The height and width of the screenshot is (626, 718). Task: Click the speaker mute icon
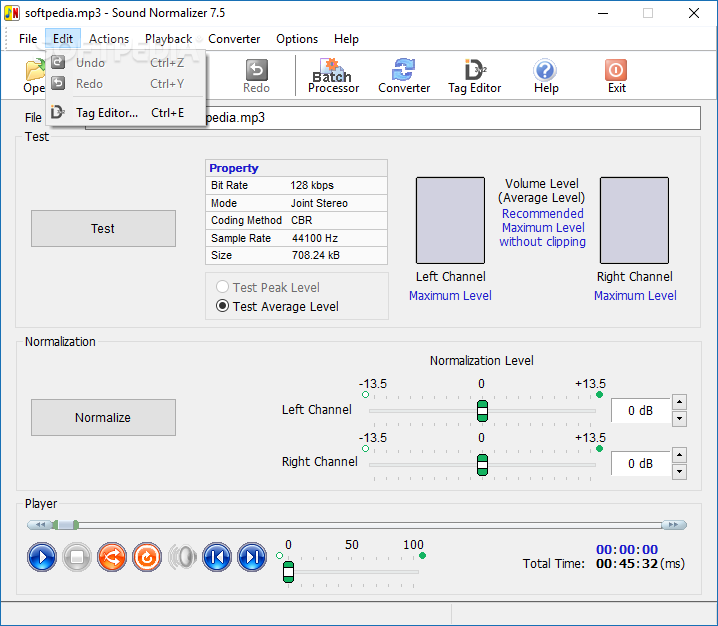click(x=182, y=557)
